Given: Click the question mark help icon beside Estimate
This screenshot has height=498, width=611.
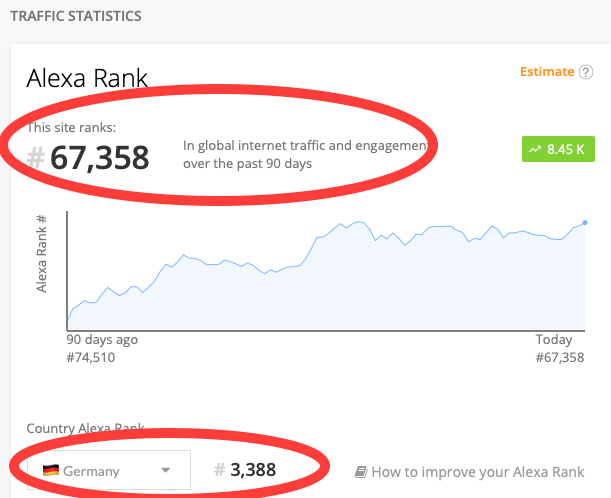Looking at the screenshot, I should (586, 72).
